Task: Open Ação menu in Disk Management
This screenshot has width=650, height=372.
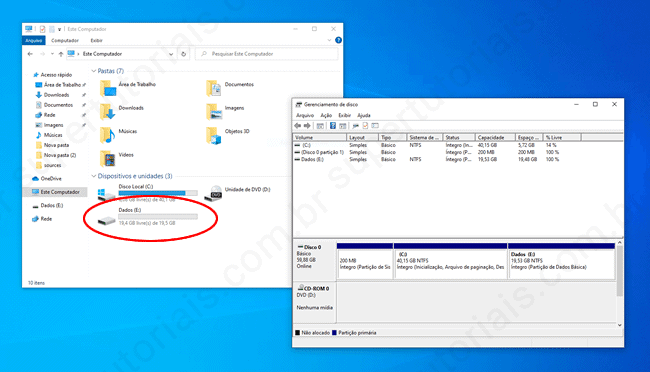Action: [326, 115]
